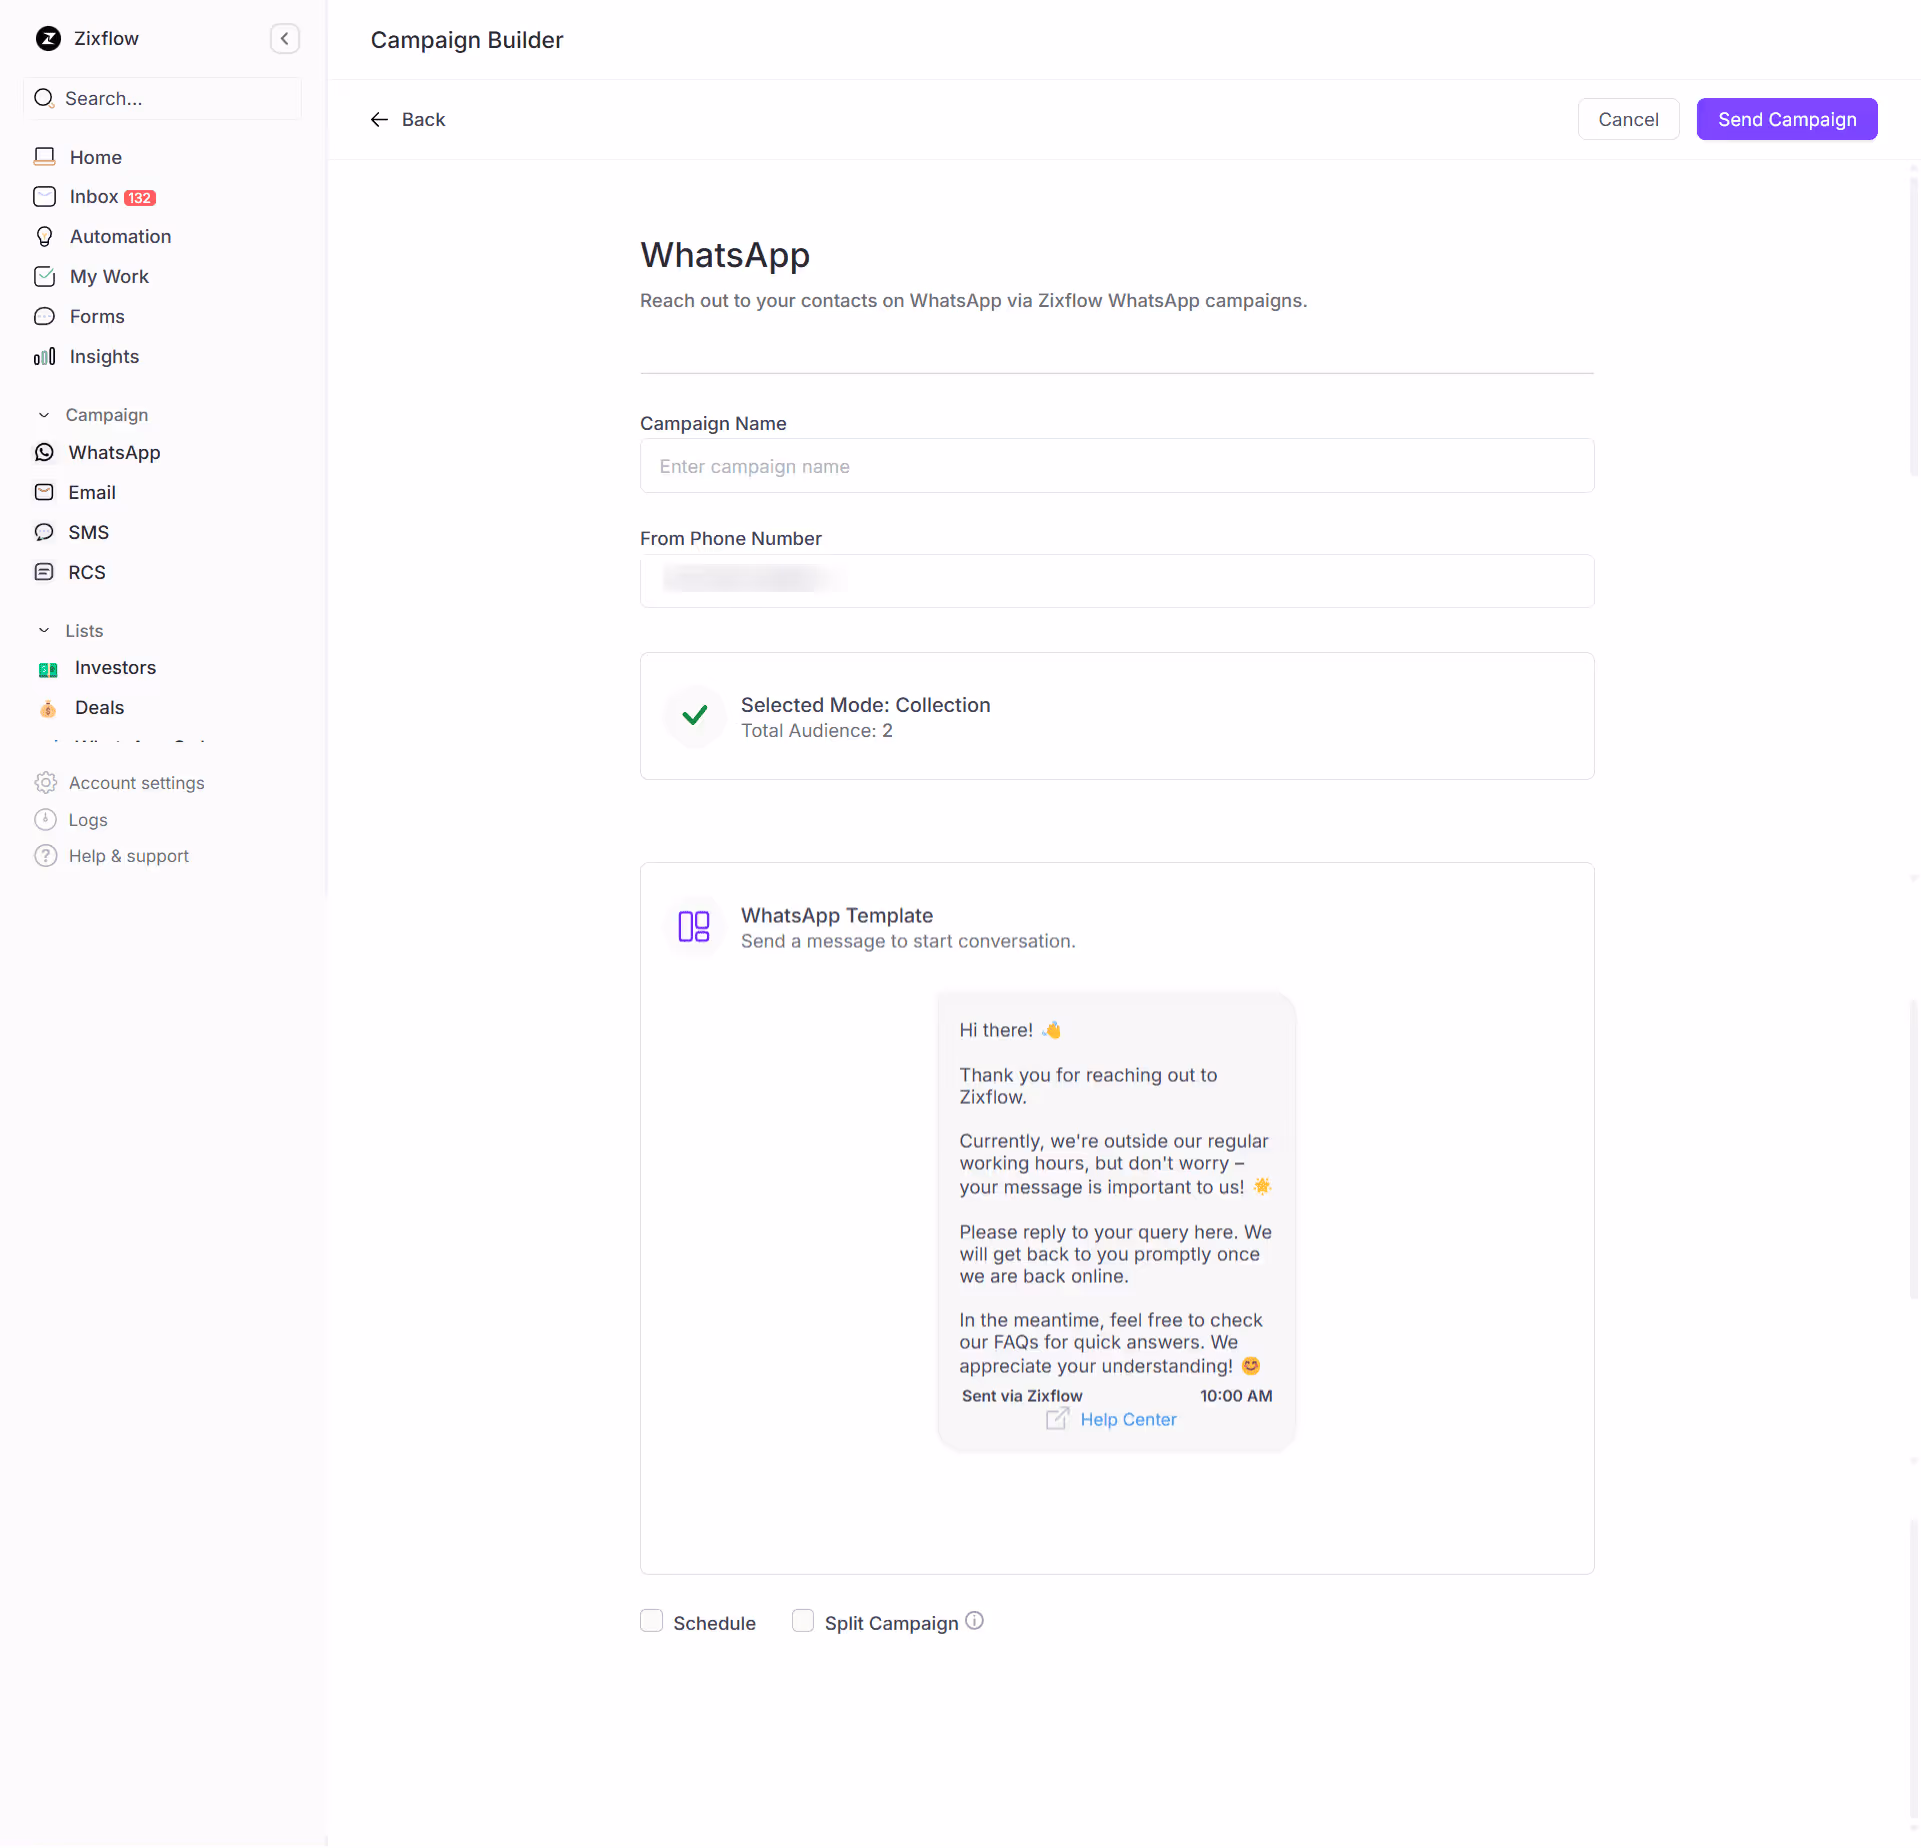The image size is (1921, 1848).
Task: Open Account settings gear icon
Action: (44, 782)
